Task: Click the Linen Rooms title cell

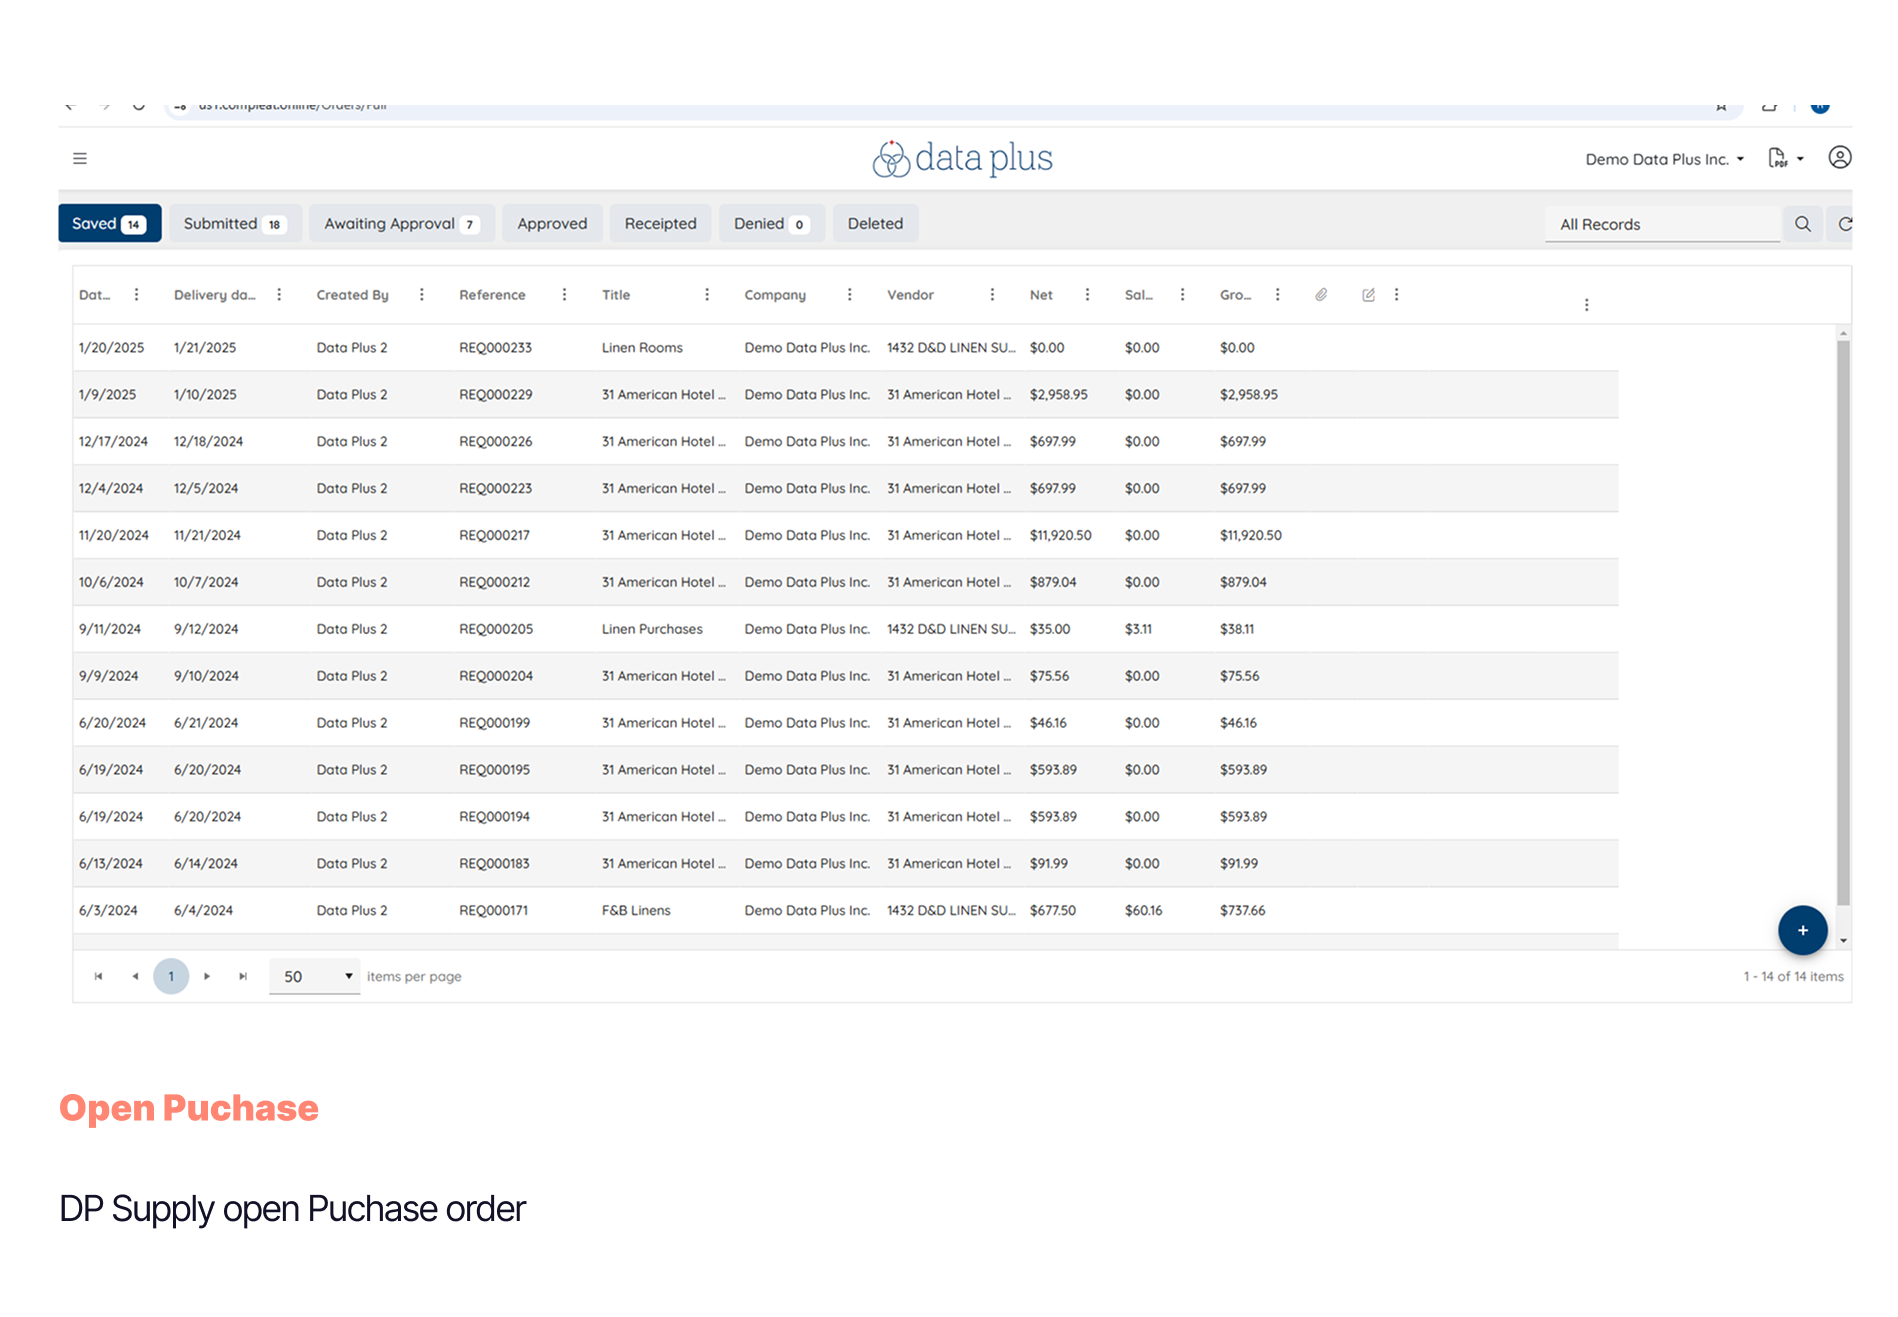Action: click(642, 348)
